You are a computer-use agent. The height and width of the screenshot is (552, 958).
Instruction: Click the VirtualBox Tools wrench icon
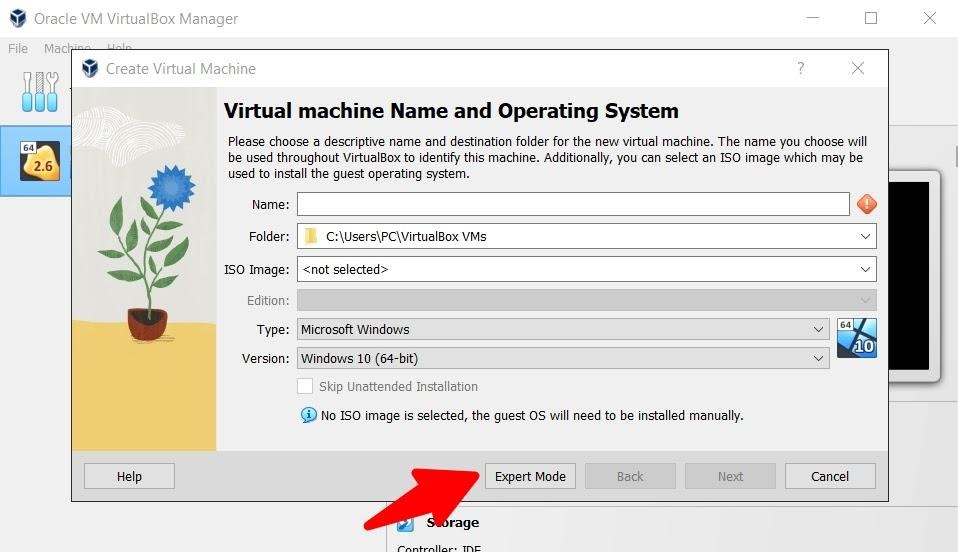click(x=40, y=91)
